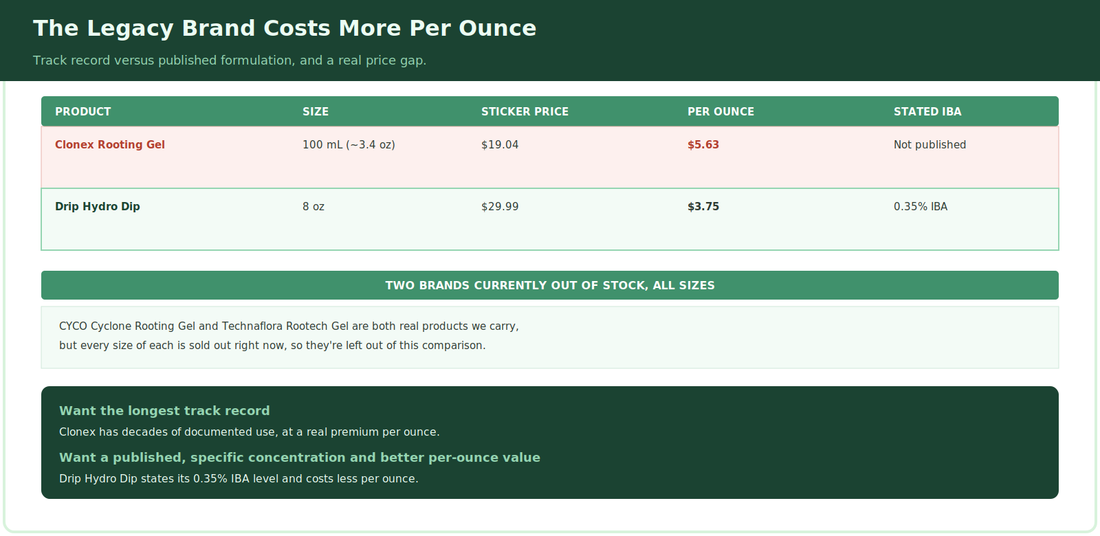The width and height of the screenshot is (1100, 536).
Task: Click the PRODUCT column header
Action: pos(83,112)
